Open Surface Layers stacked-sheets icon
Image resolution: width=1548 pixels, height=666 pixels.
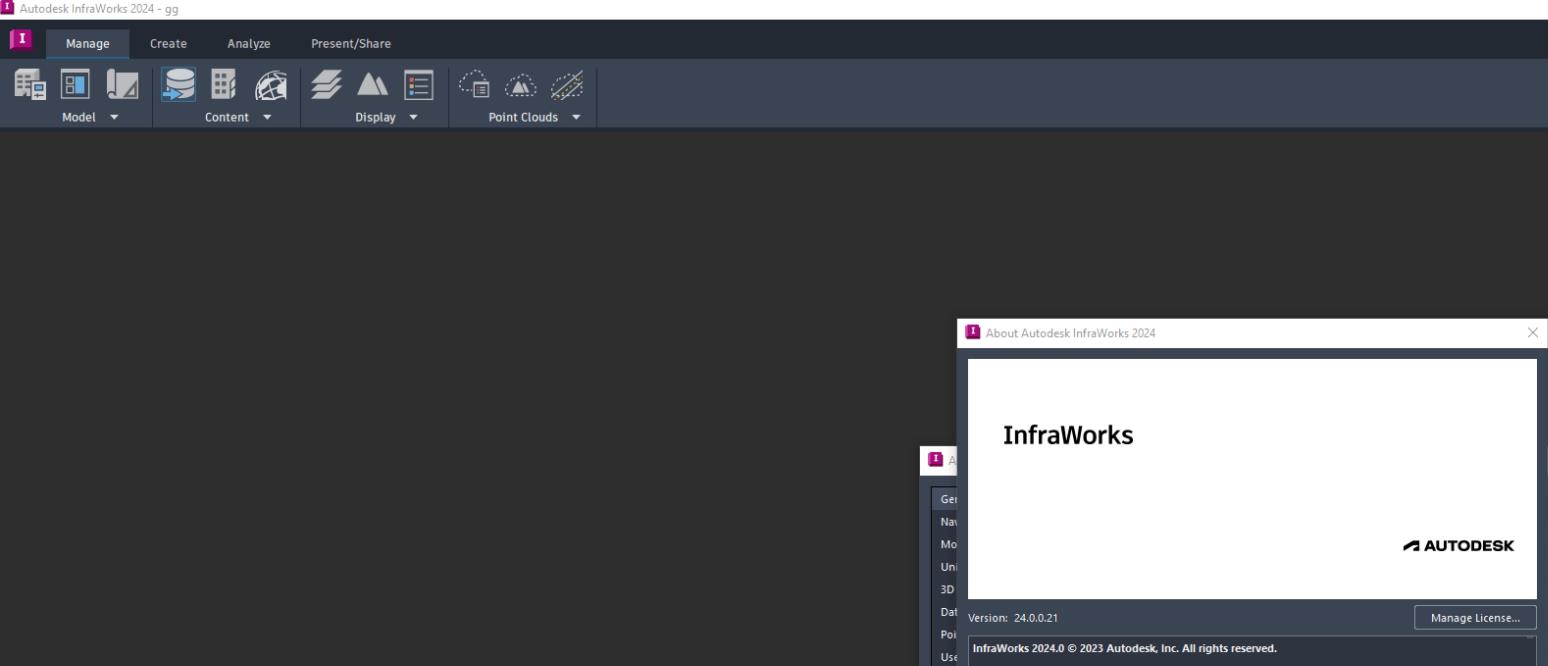point(325,86)
